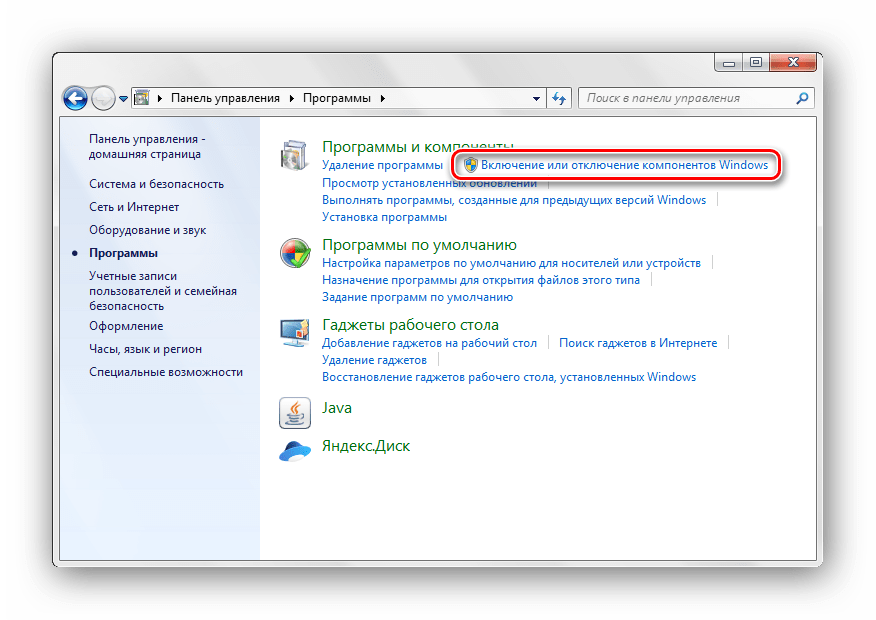Open Оформление category in sidebar

pos(126,326)
